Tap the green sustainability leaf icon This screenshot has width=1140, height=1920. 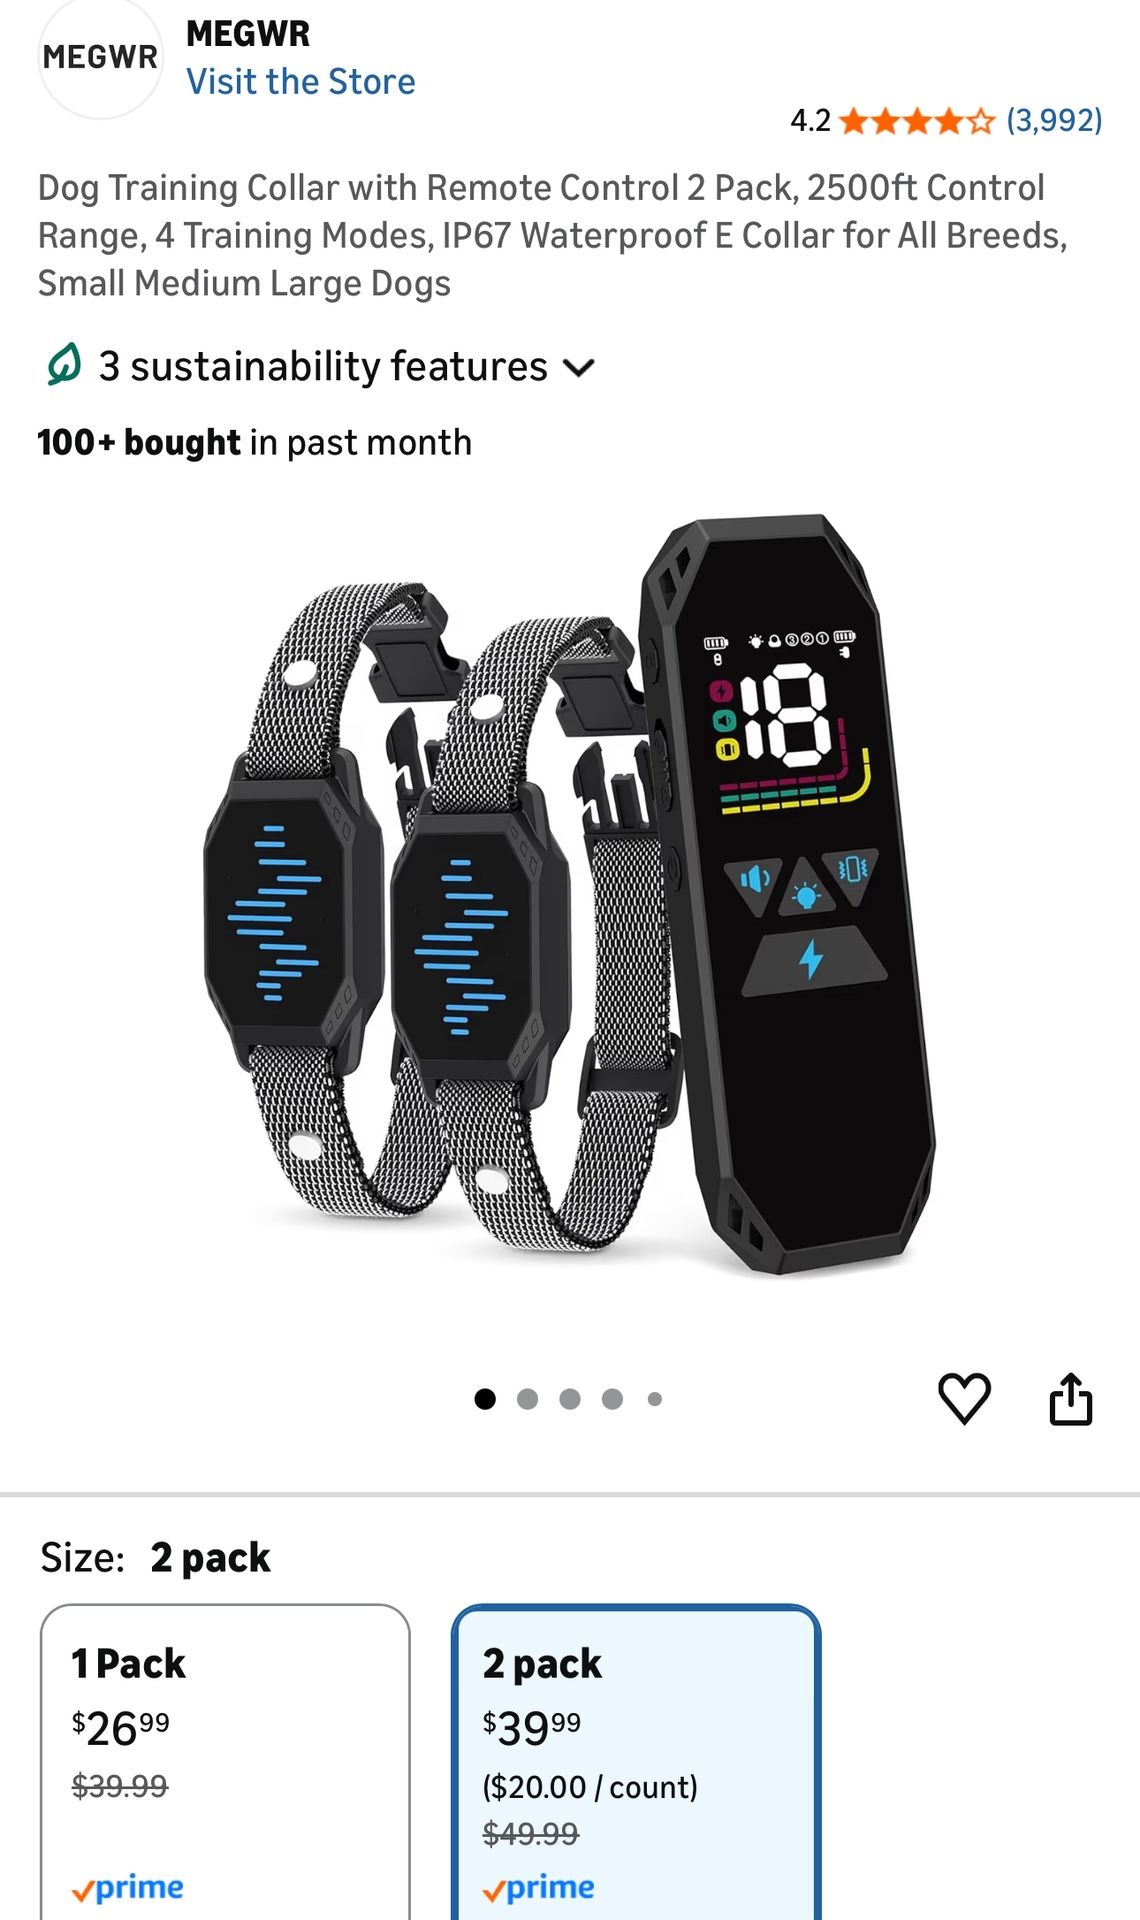pyautogui.click(x=64, y=365)
